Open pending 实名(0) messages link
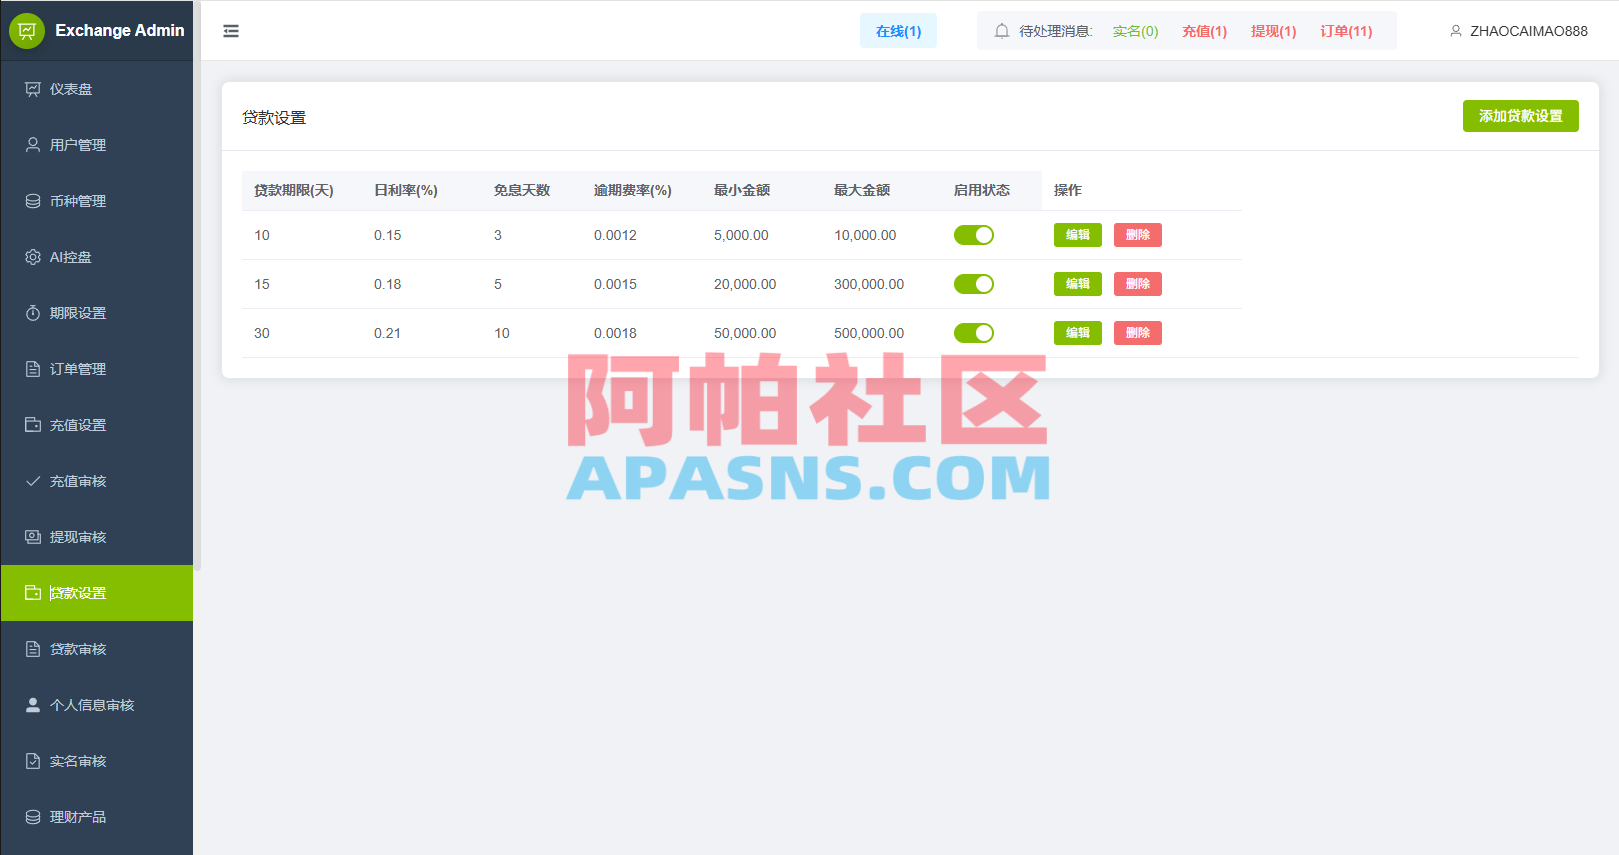 click(x=1135, y=31)
